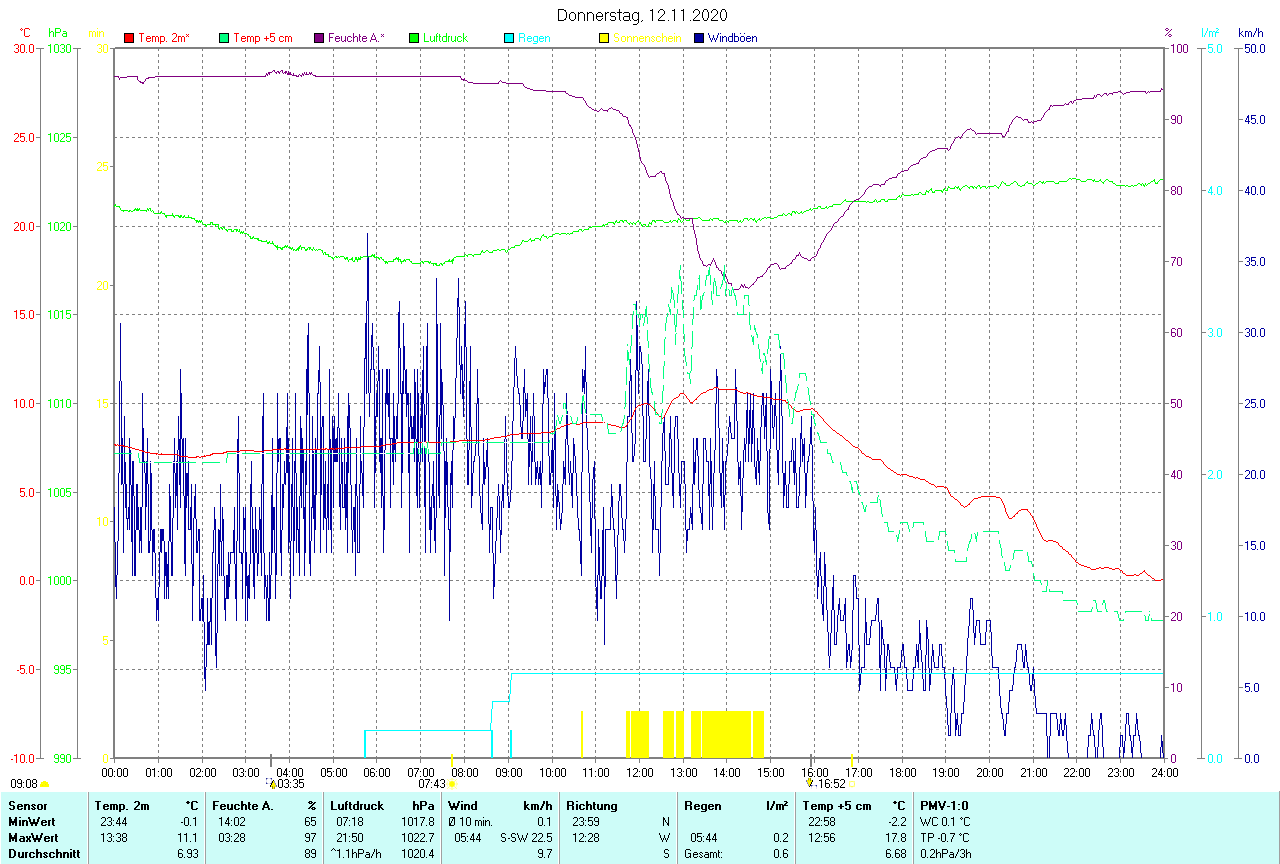Click the purple Feuchte A. legend swatch

pos(320,38)
